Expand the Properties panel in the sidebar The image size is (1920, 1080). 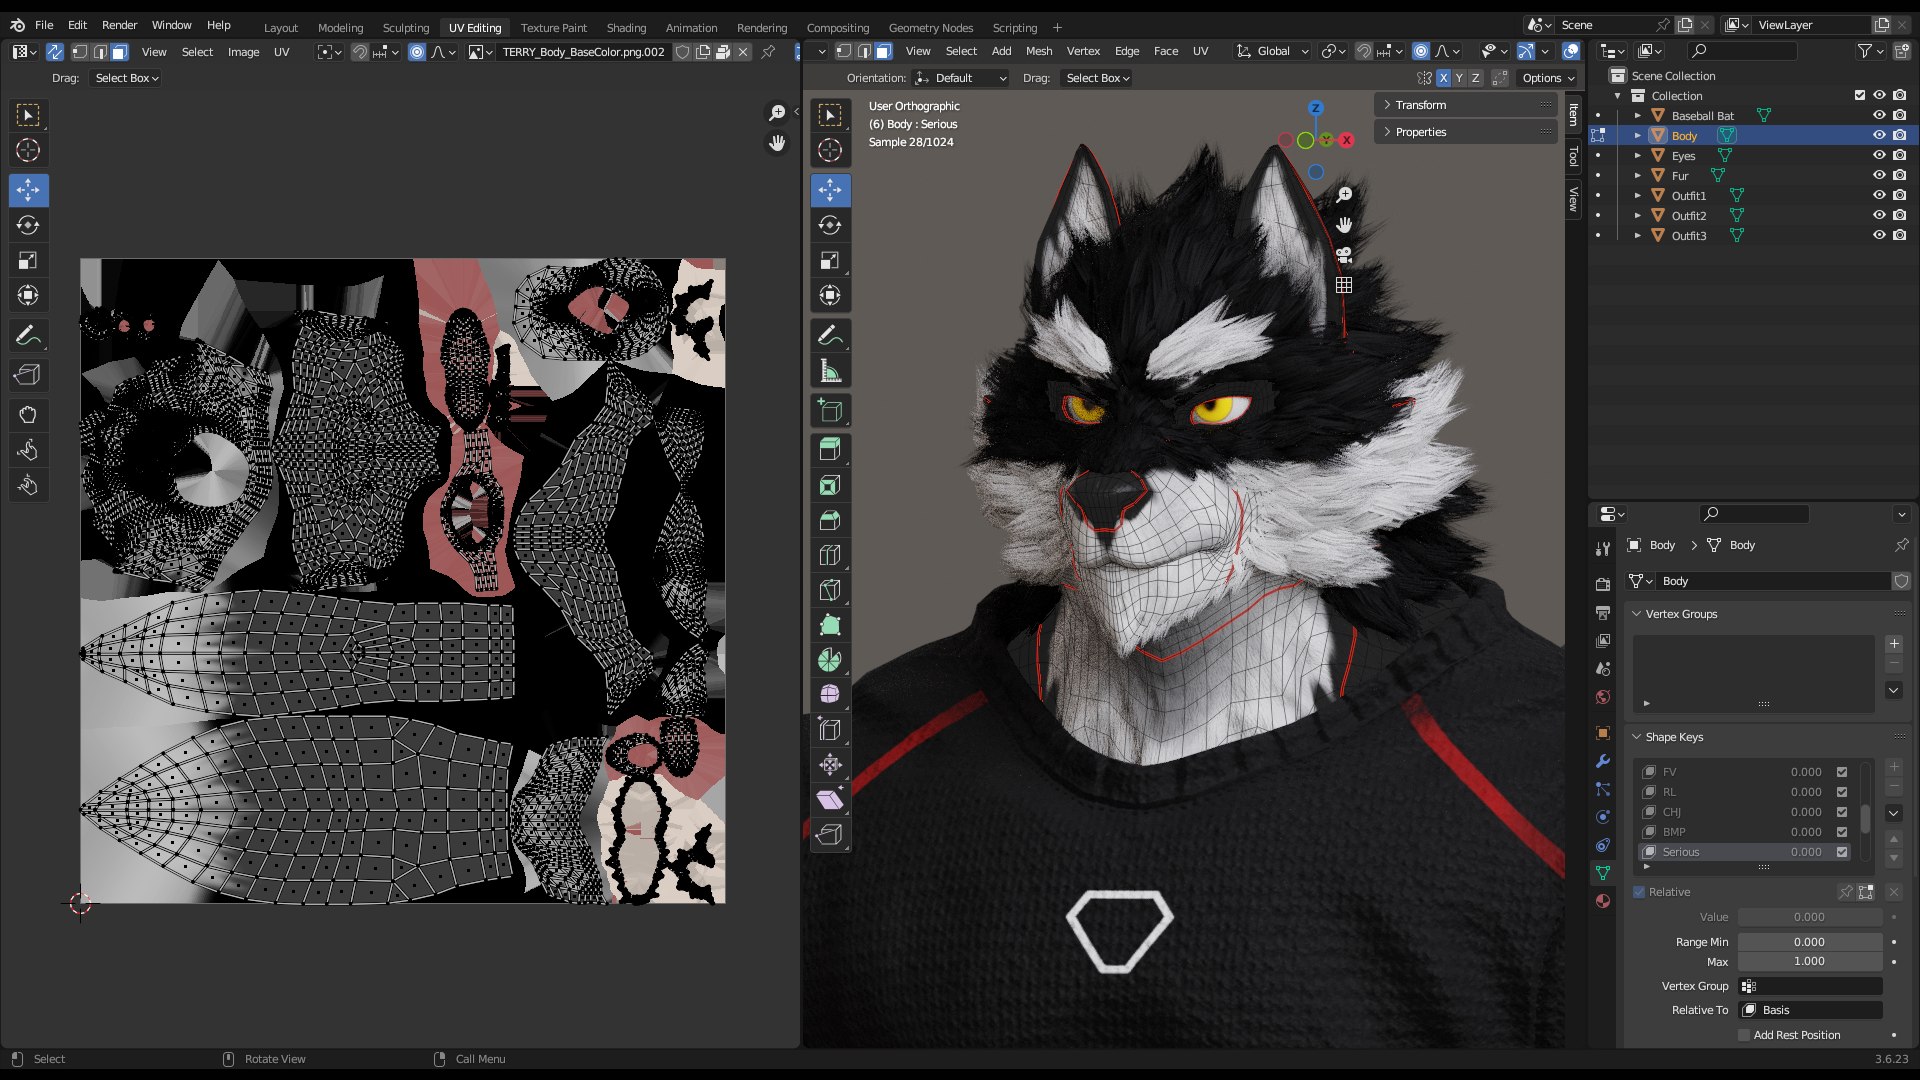1465,132
